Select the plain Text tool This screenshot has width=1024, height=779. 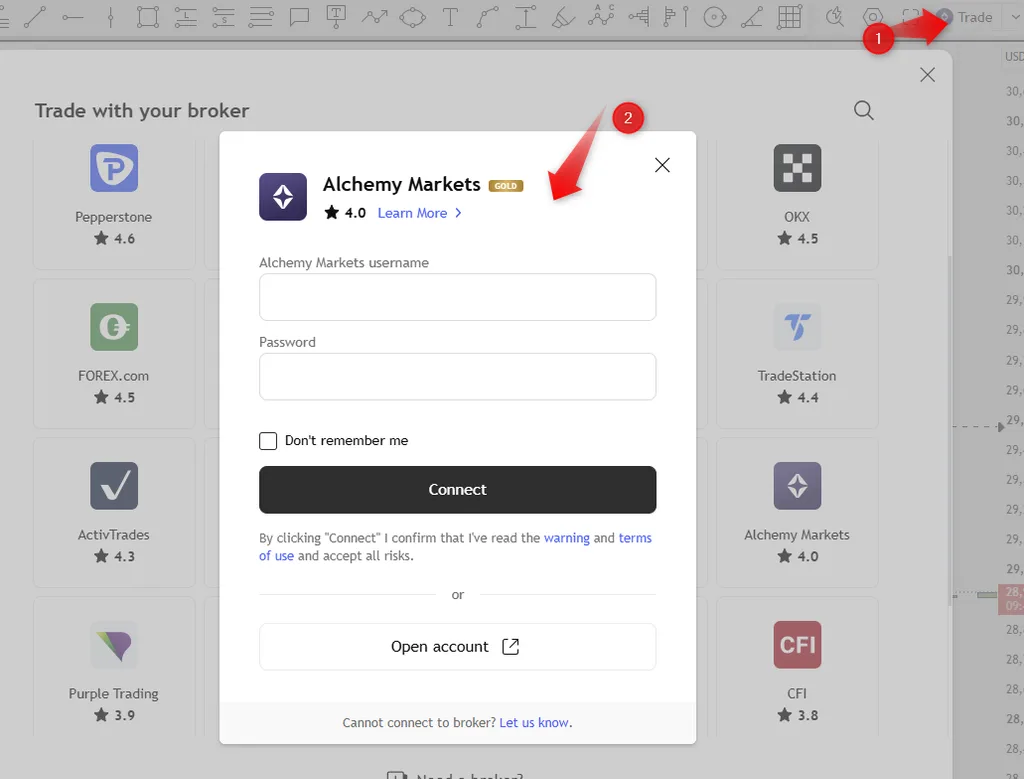point(450,17)
